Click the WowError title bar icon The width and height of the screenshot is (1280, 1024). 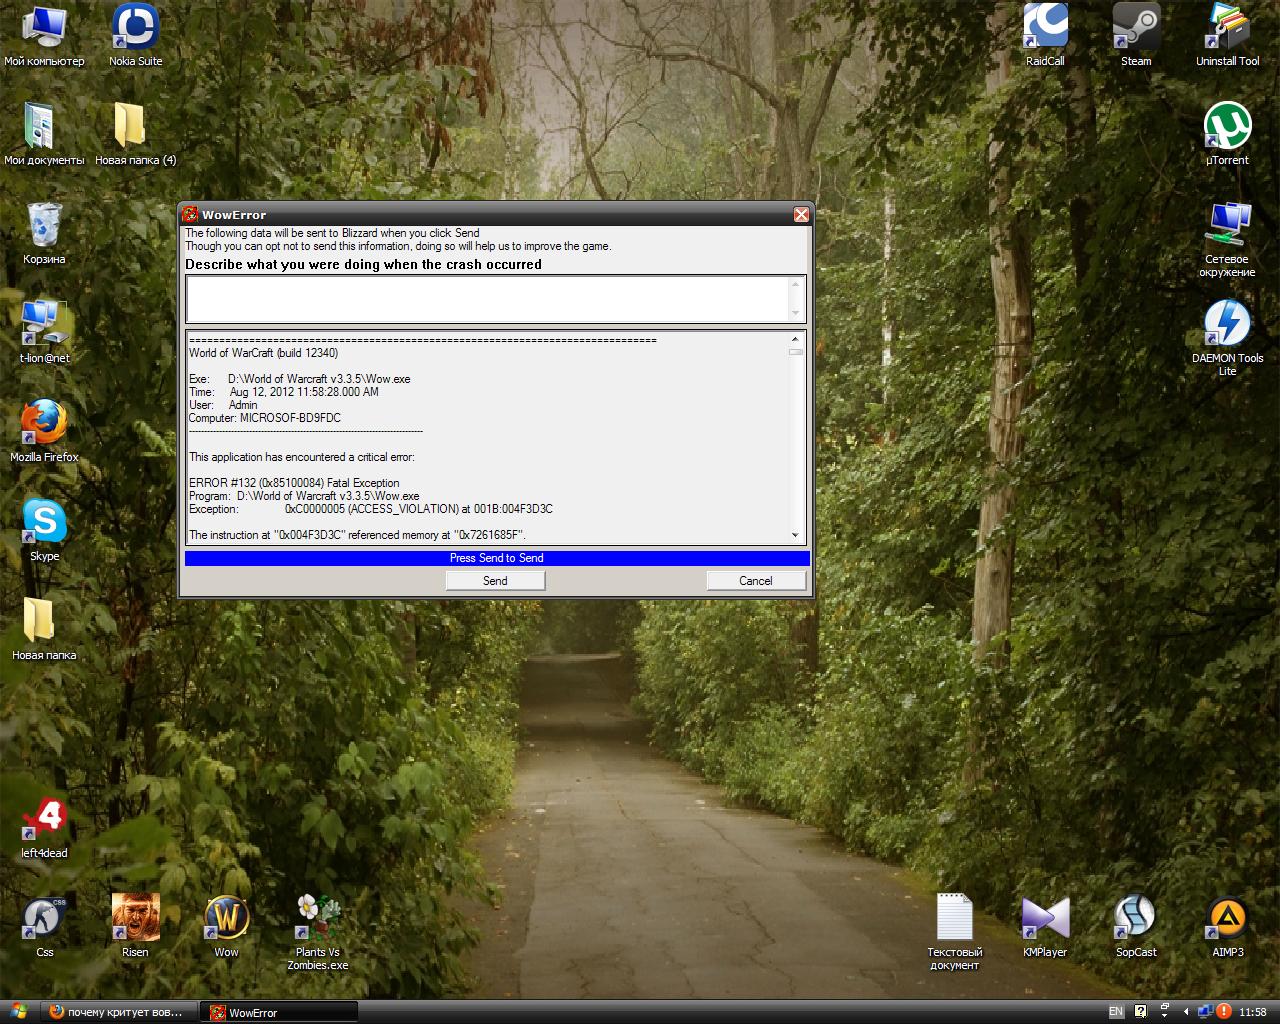pos(190,215)
